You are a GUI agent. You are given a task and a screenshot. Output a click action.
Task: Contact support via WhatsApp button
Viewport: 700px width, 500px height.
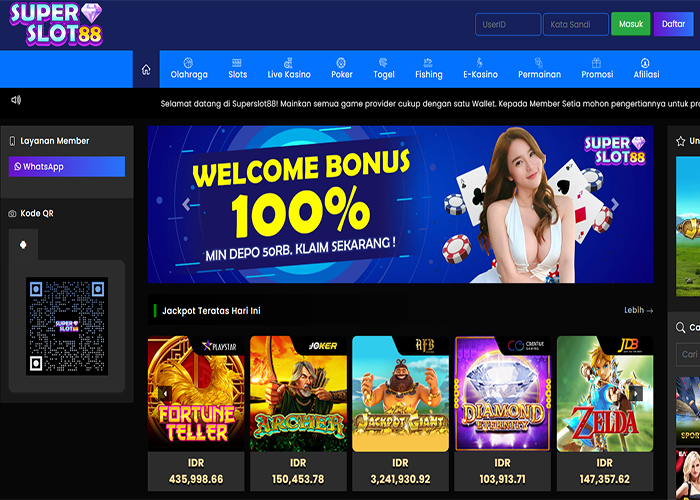pos(67,167)
